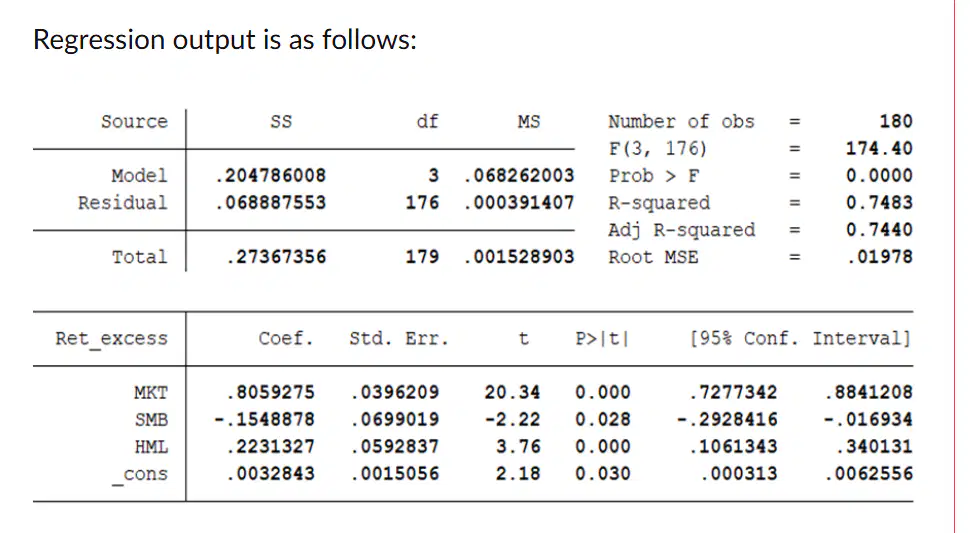Click the Residual SS value .068887553
The width and height of the screenshot is (970, 533).
(270, 203)
